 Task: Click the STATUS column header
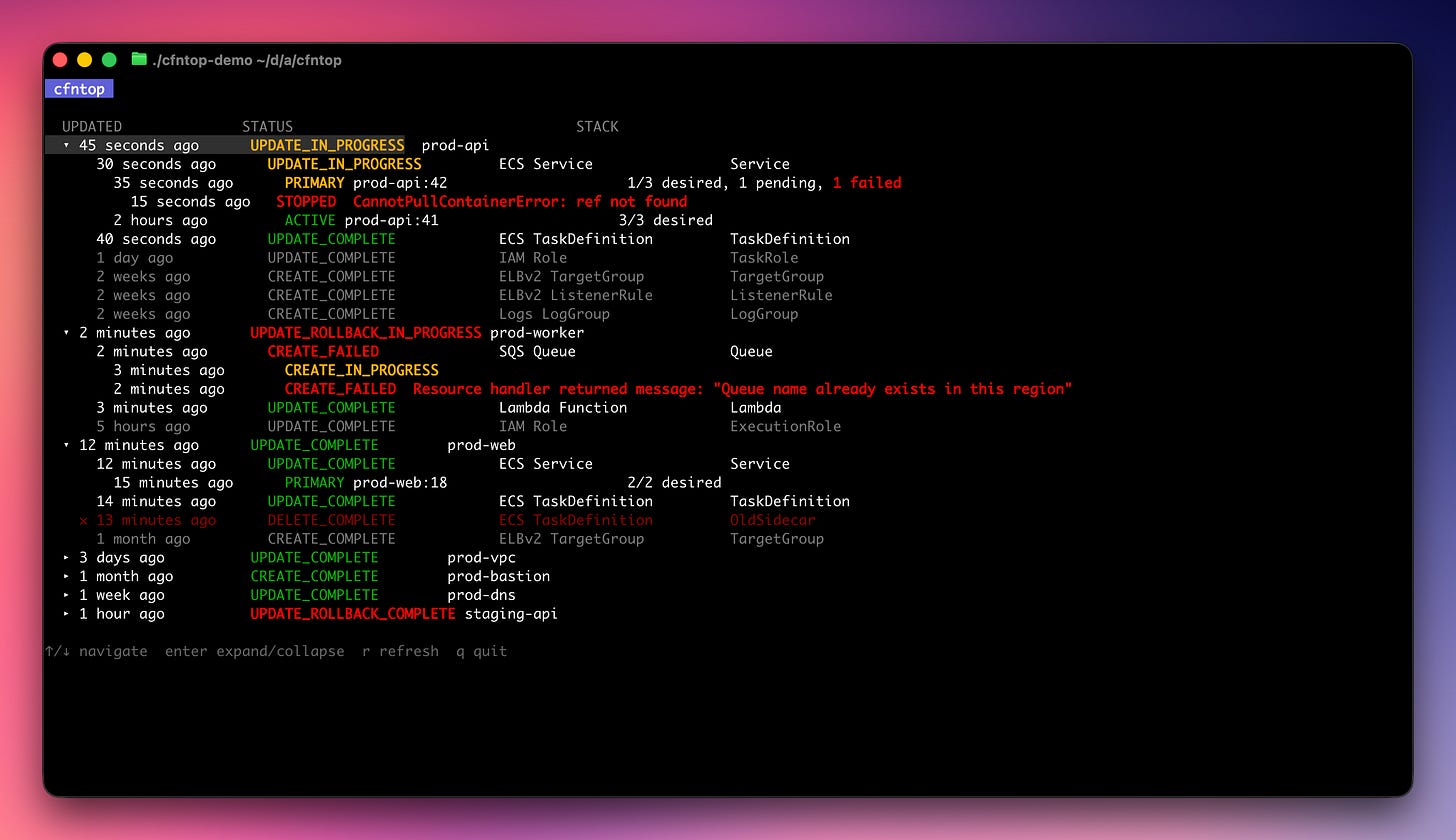click(x=267, y=127)
